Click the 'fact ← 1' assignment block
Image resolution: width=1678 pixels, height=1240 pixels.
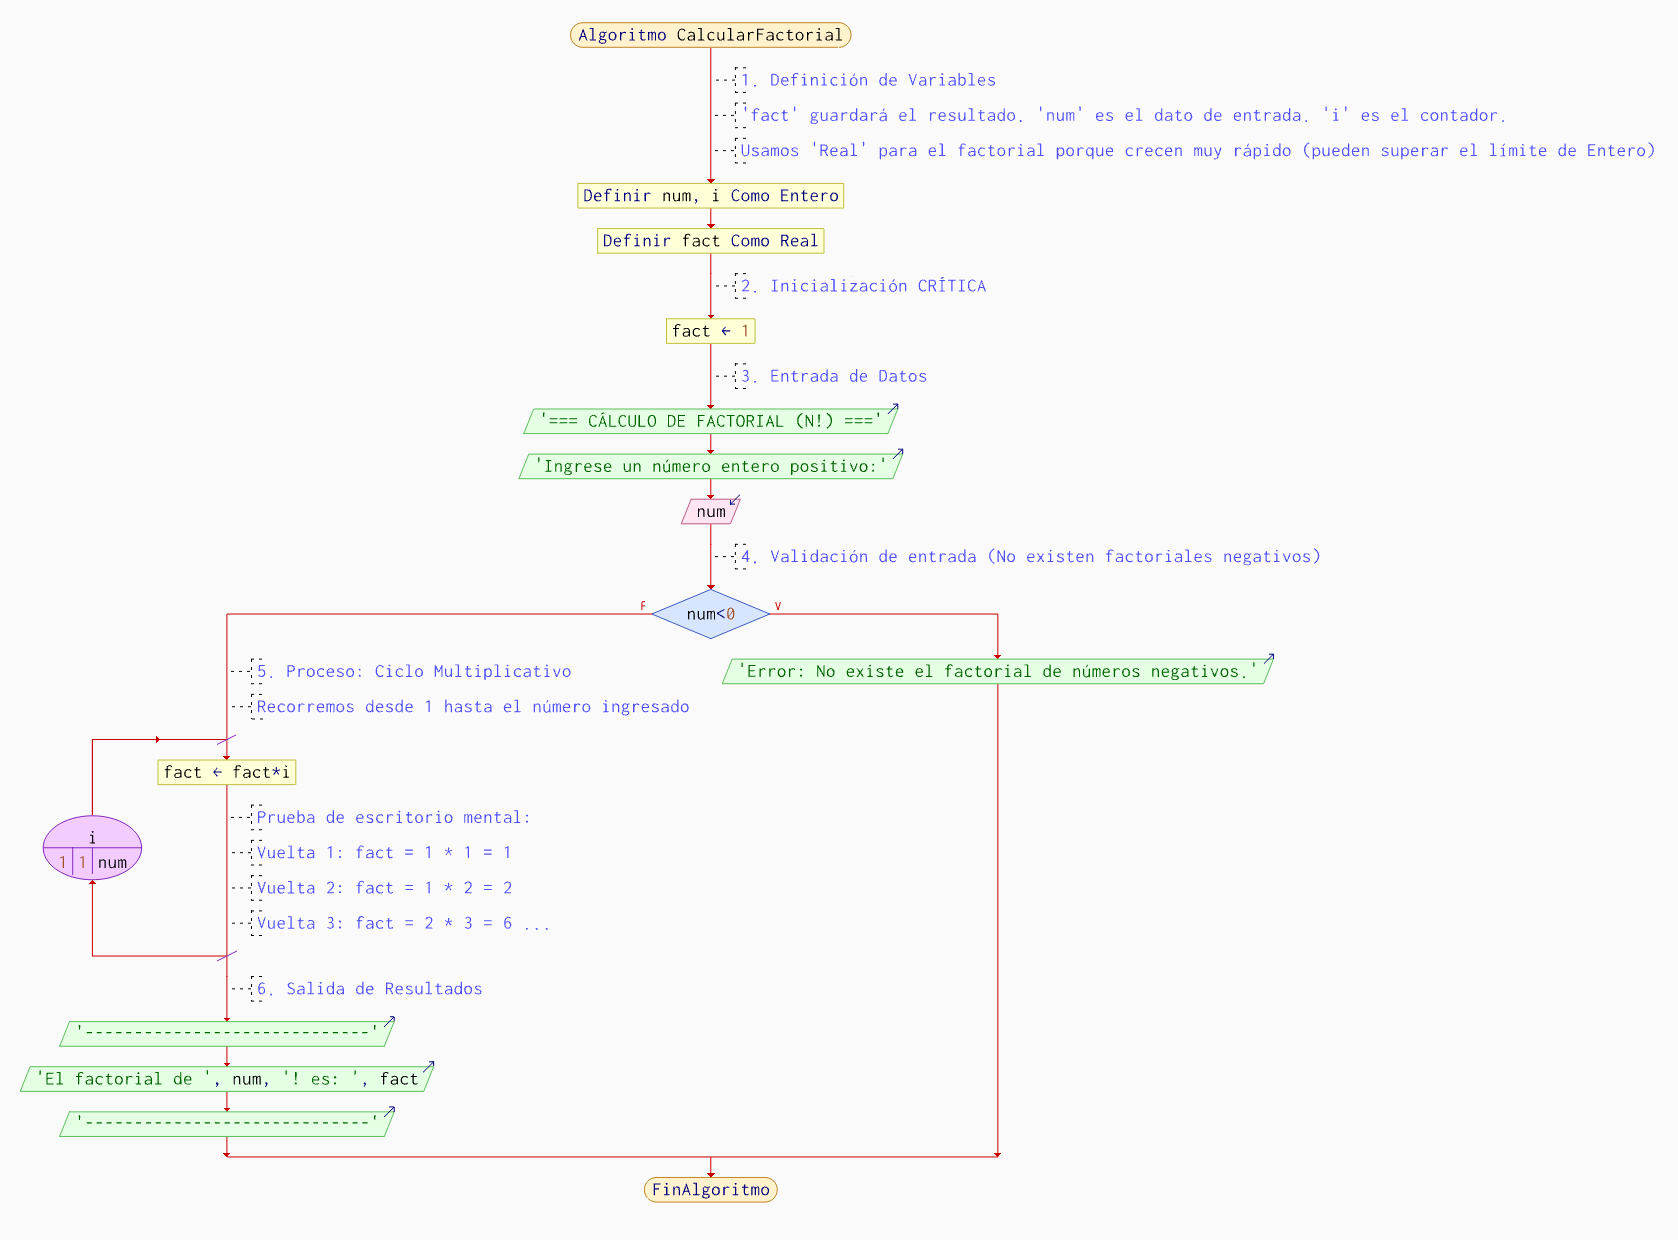tap(710, 331)
